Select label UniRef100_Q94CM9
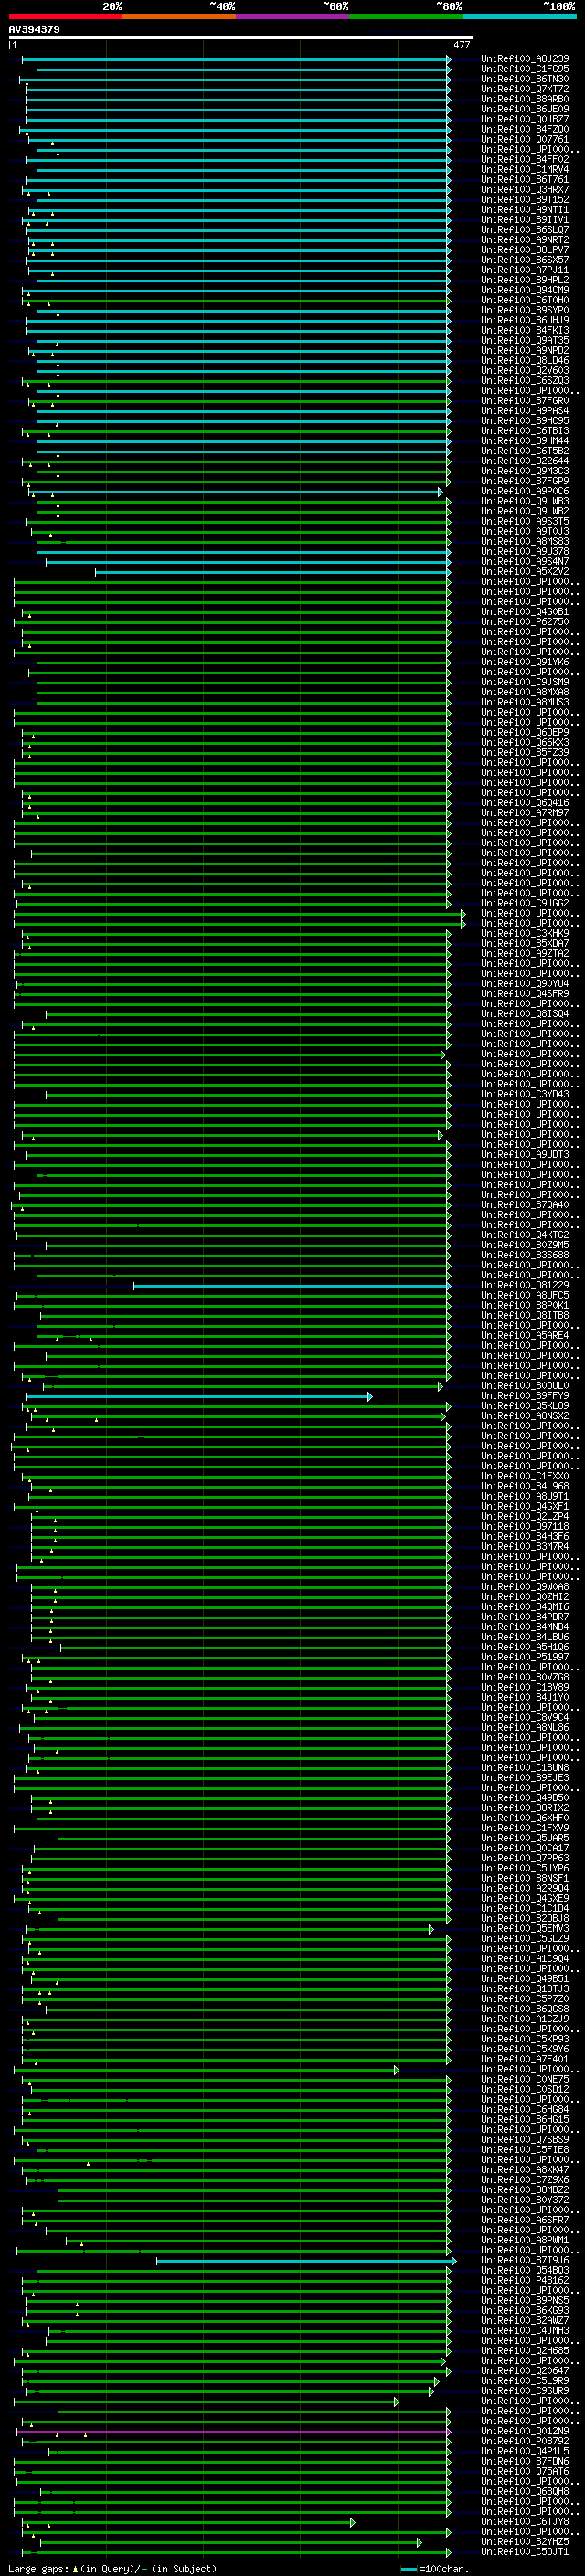Screen dimensions: 585x2576 click(525, 290)
